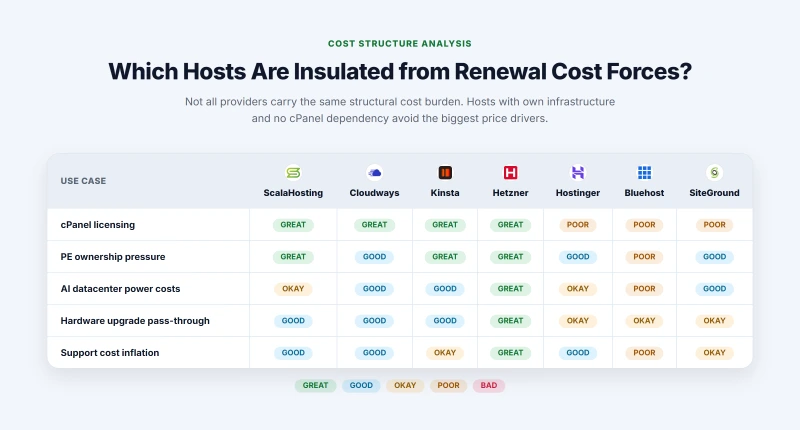Click Kinsta's cPanel licensing GREAT badge
The image size is (800, 430).
point(445,225)
